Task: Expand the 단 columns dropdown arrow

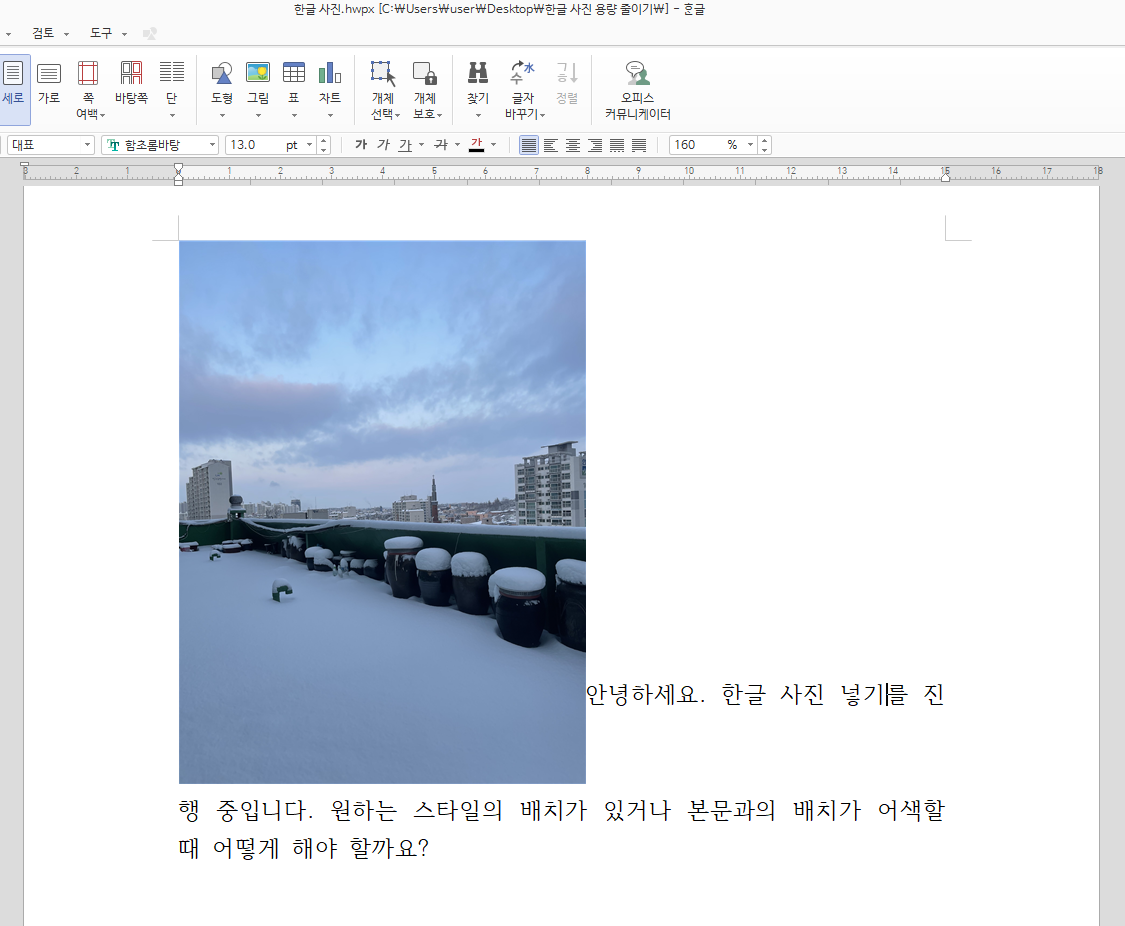Action: click(172, 115)
